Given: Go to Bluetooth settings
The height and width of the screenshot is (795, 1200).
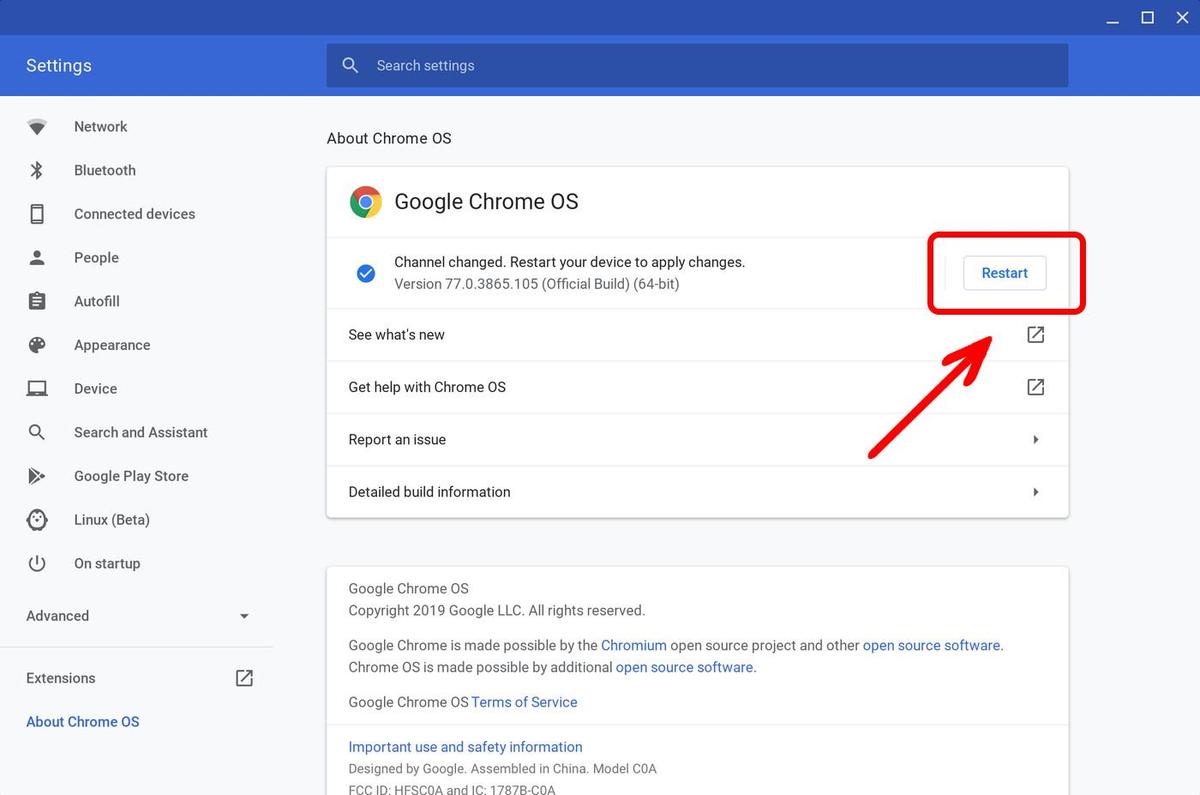Looking at the screenshot, I should tap(105, 170).
